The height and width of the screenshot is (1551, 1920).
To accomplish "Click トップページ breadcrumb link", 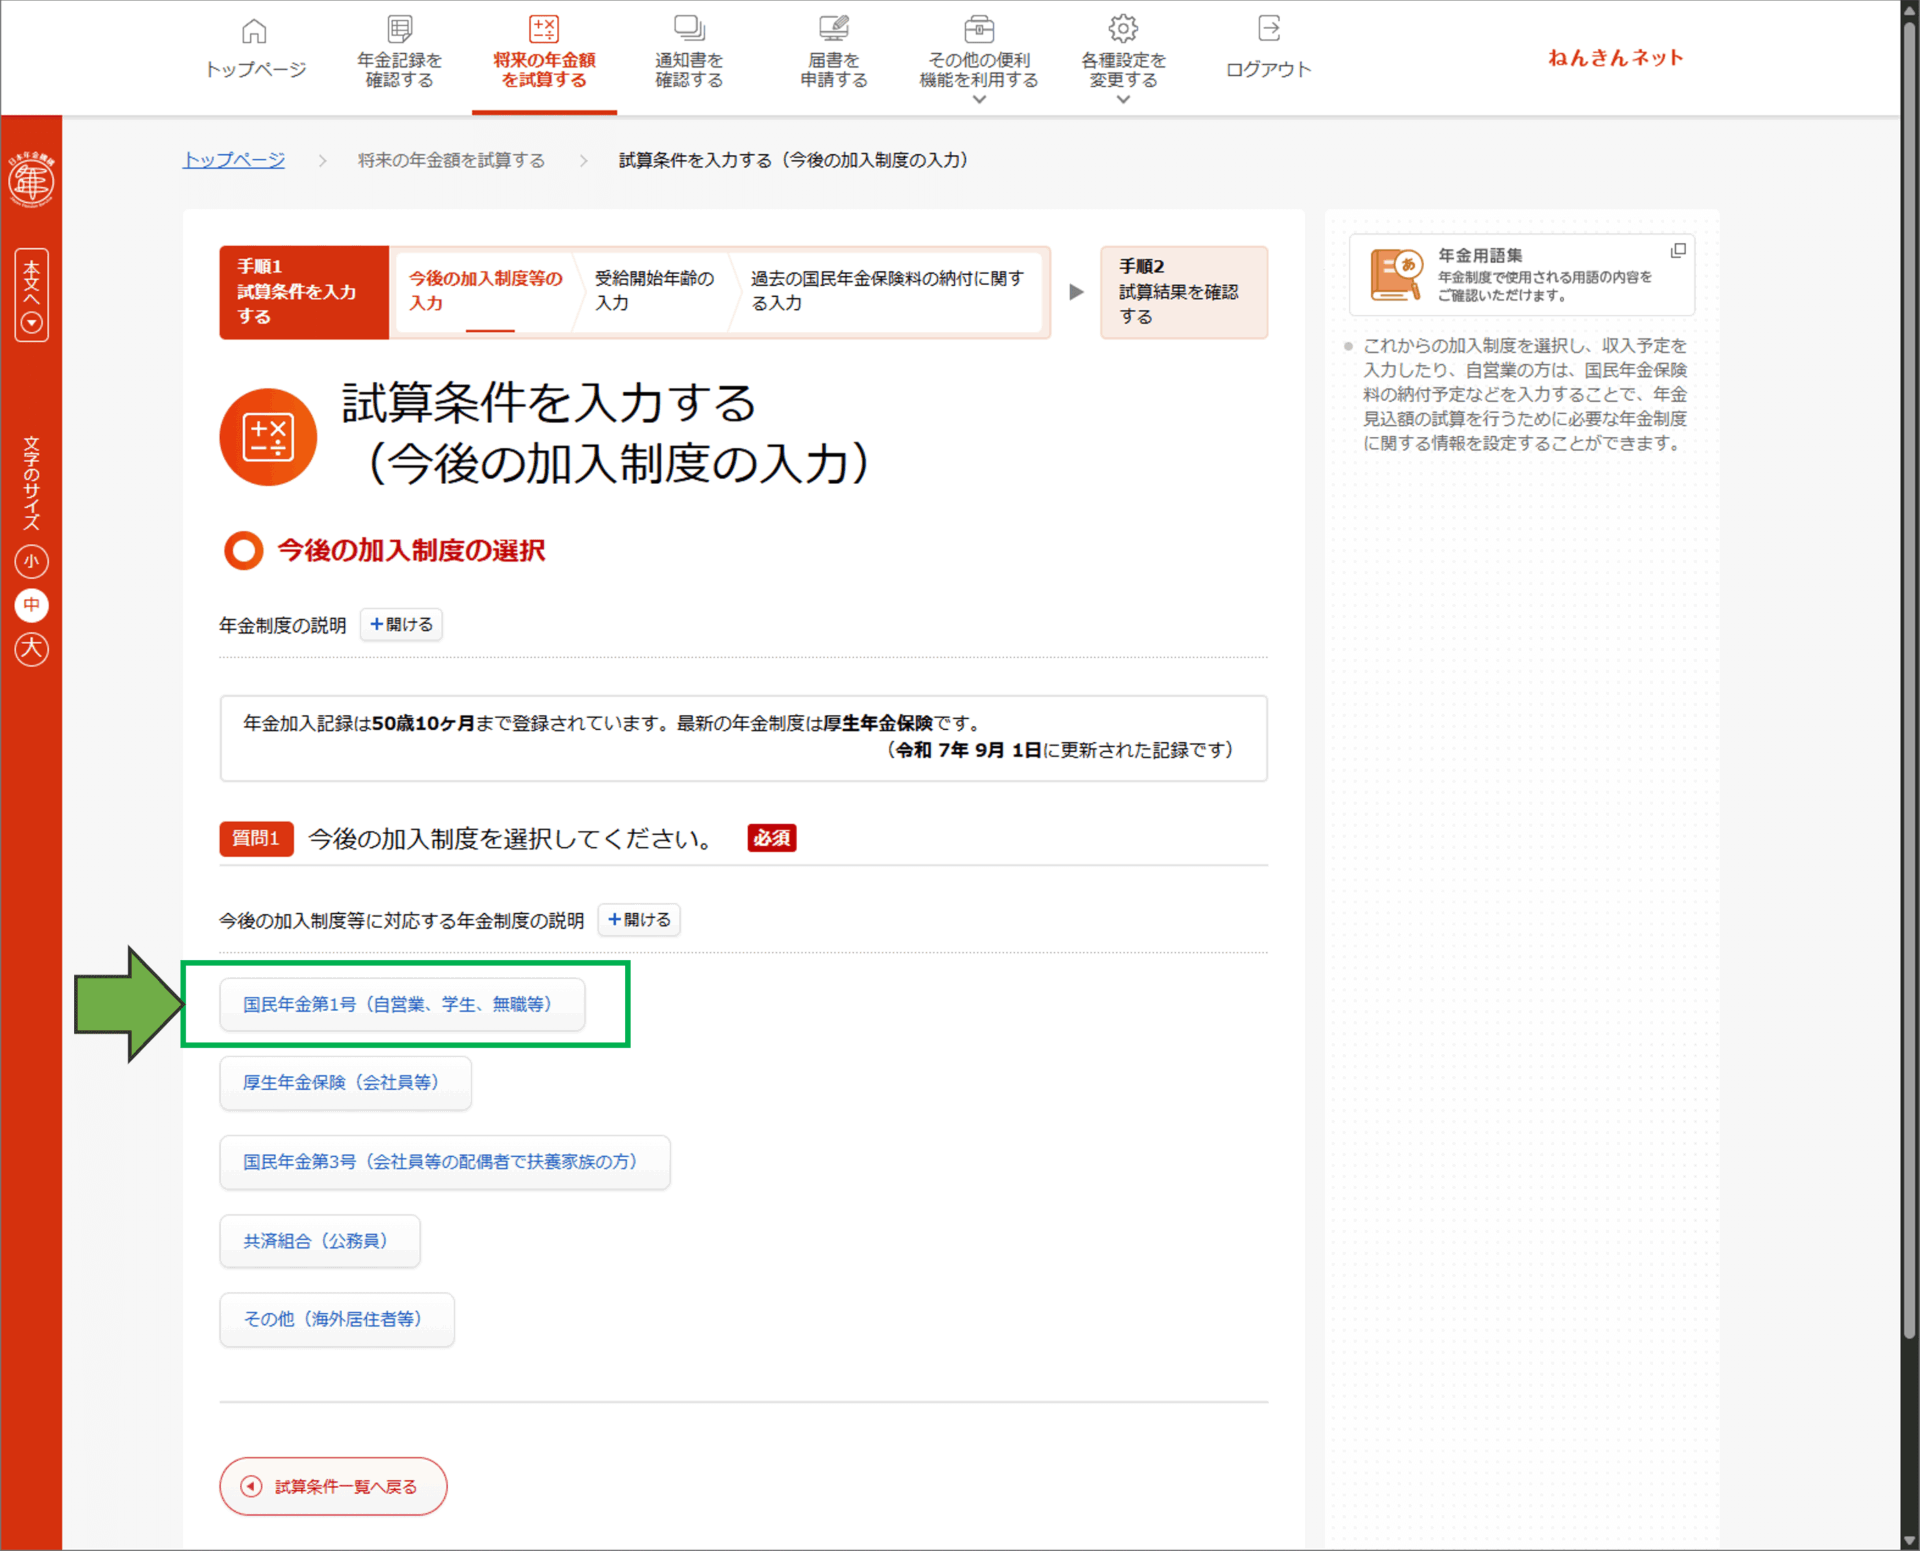I will click(233, 160).
